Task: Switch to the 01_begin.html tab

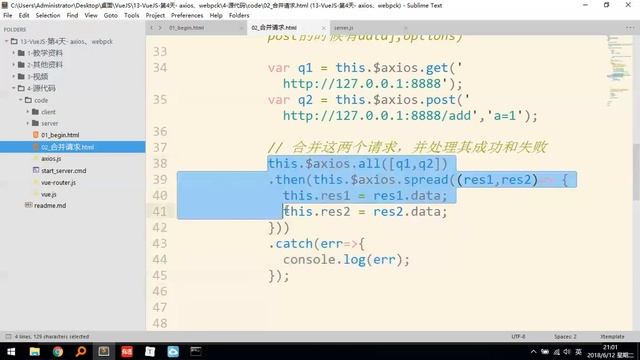Action: click(x=187, y=28)
